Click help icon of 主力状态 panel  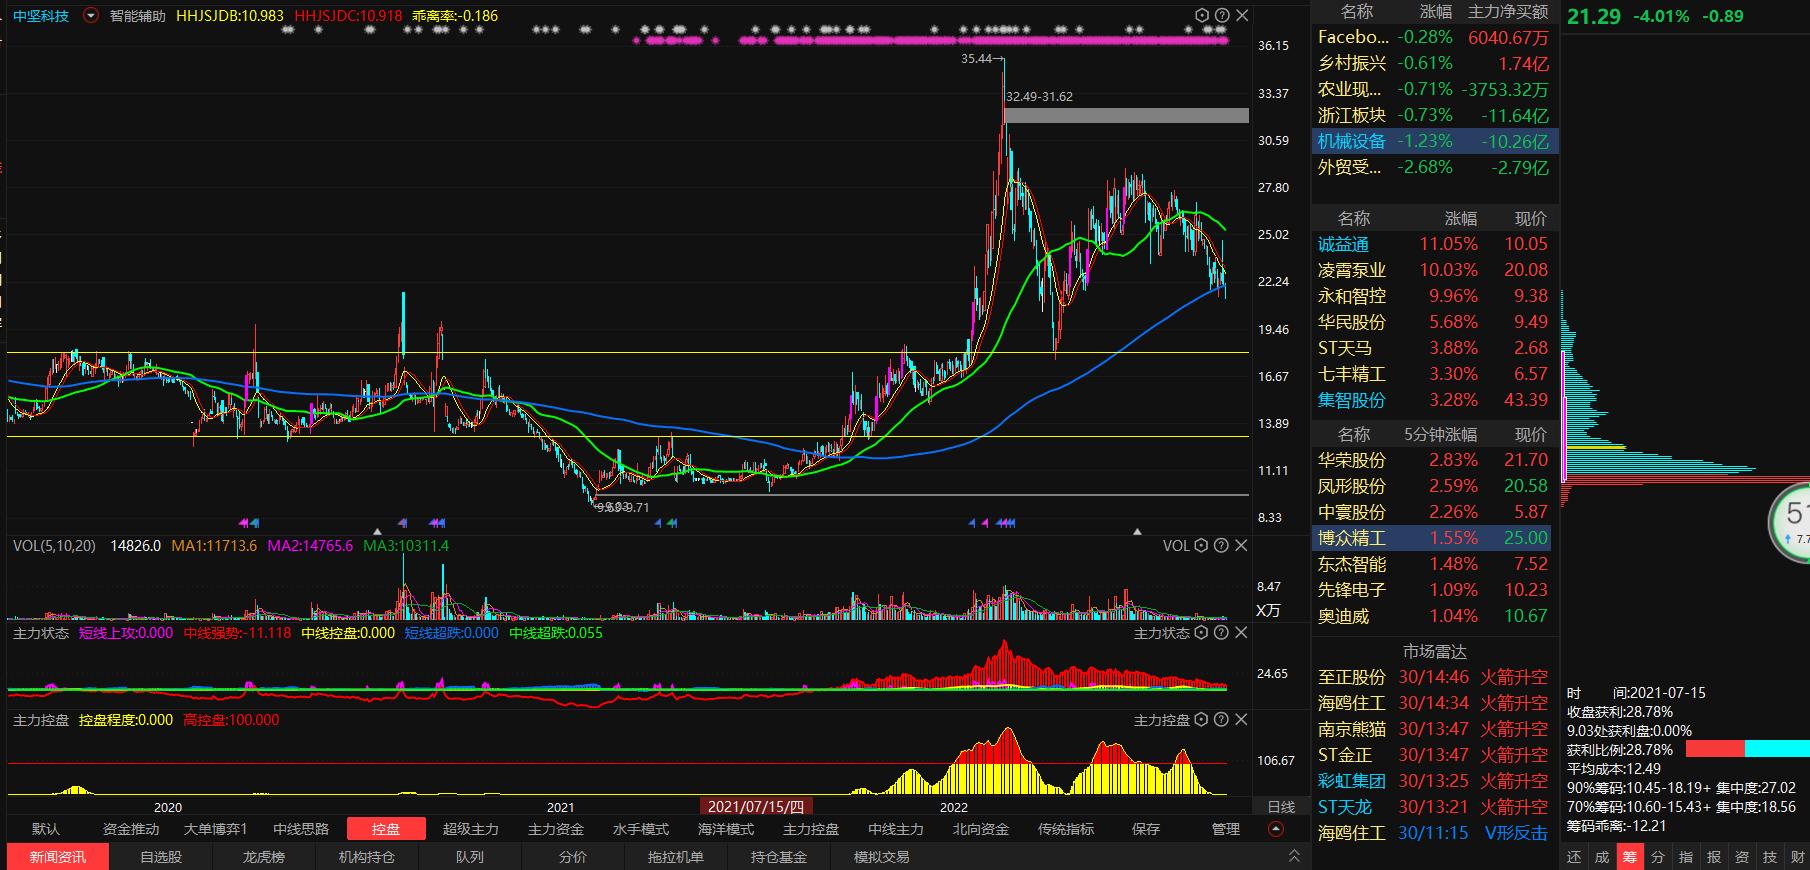click(x=1221, y=633)
